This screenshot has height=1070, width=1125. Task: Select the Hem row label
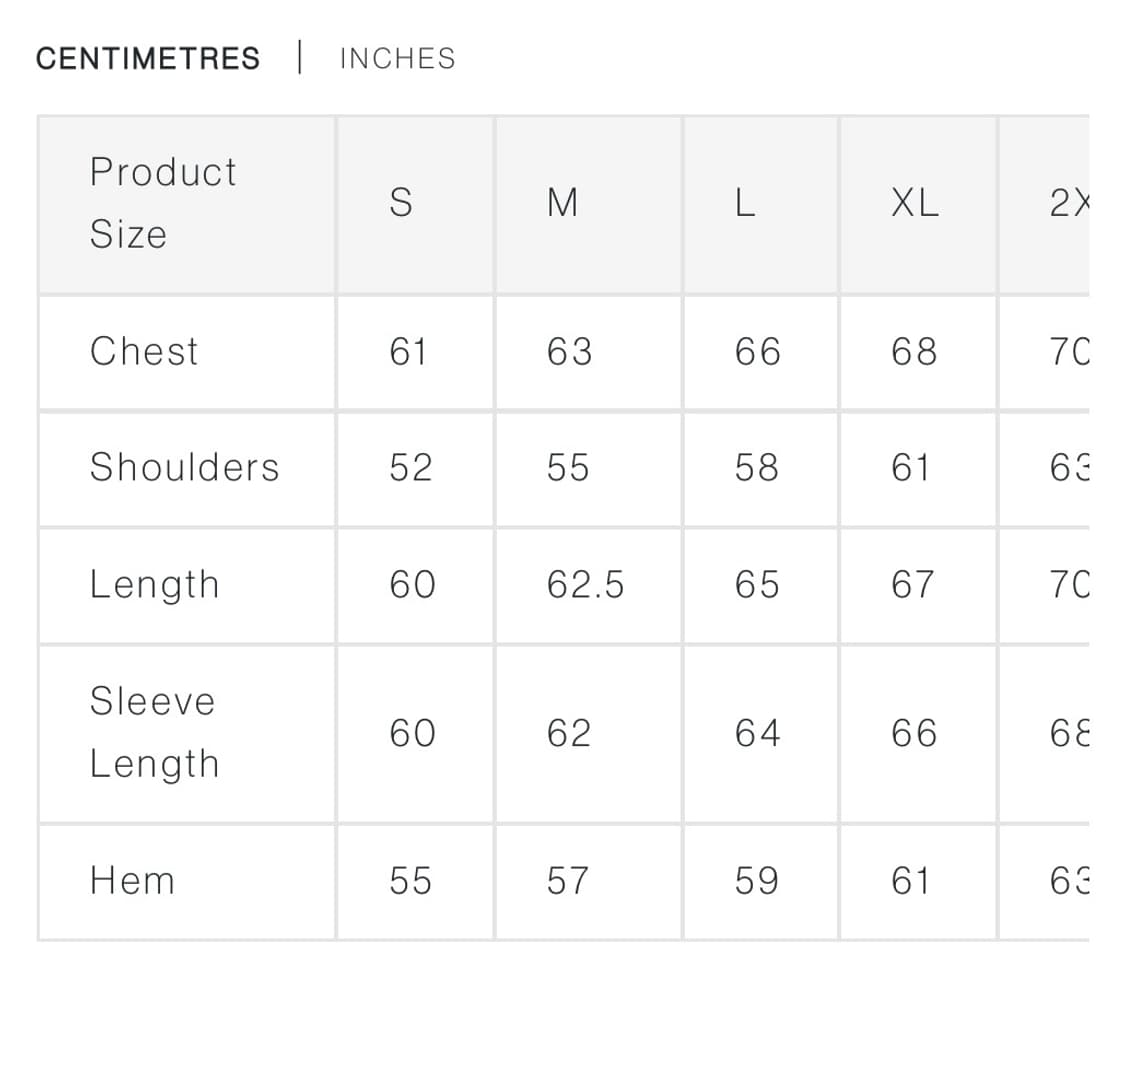(132, 881)
